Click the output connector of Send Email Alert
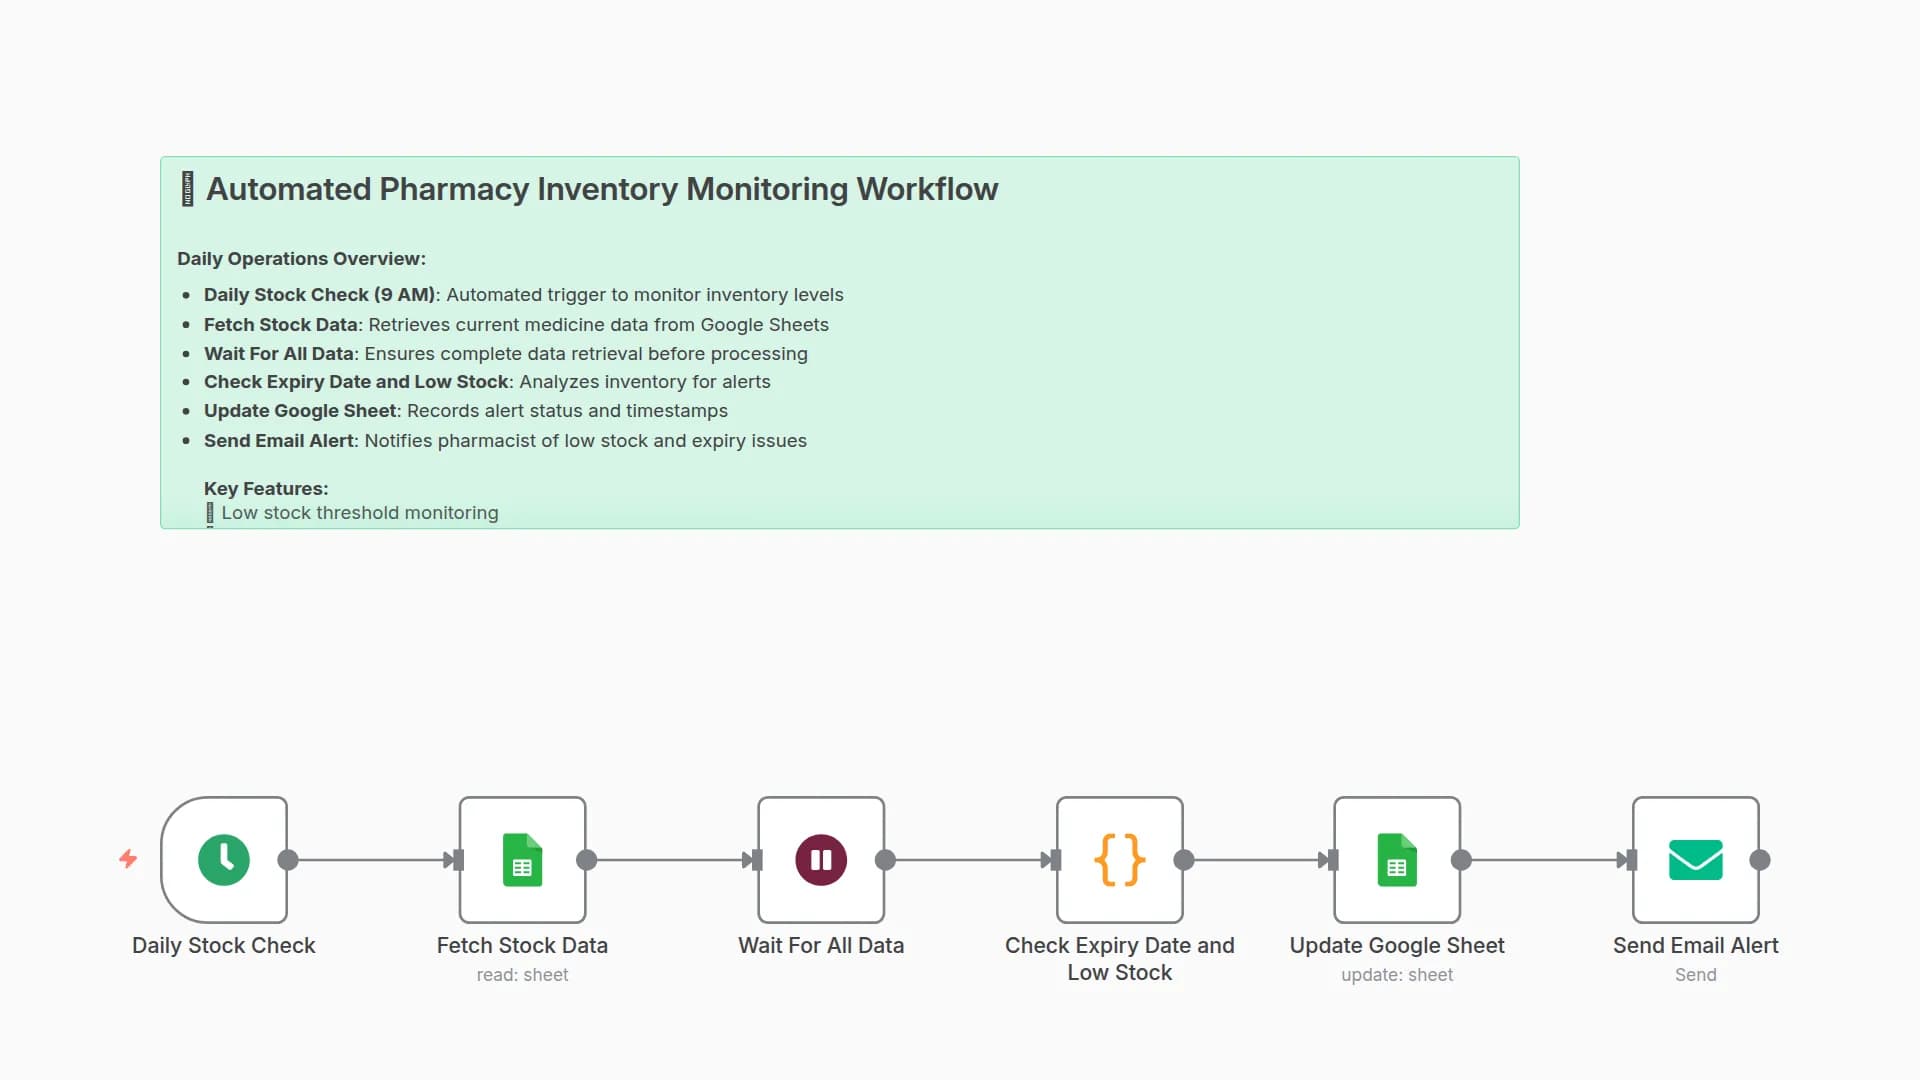Screen dimensions: 1920x1080 1761,859
